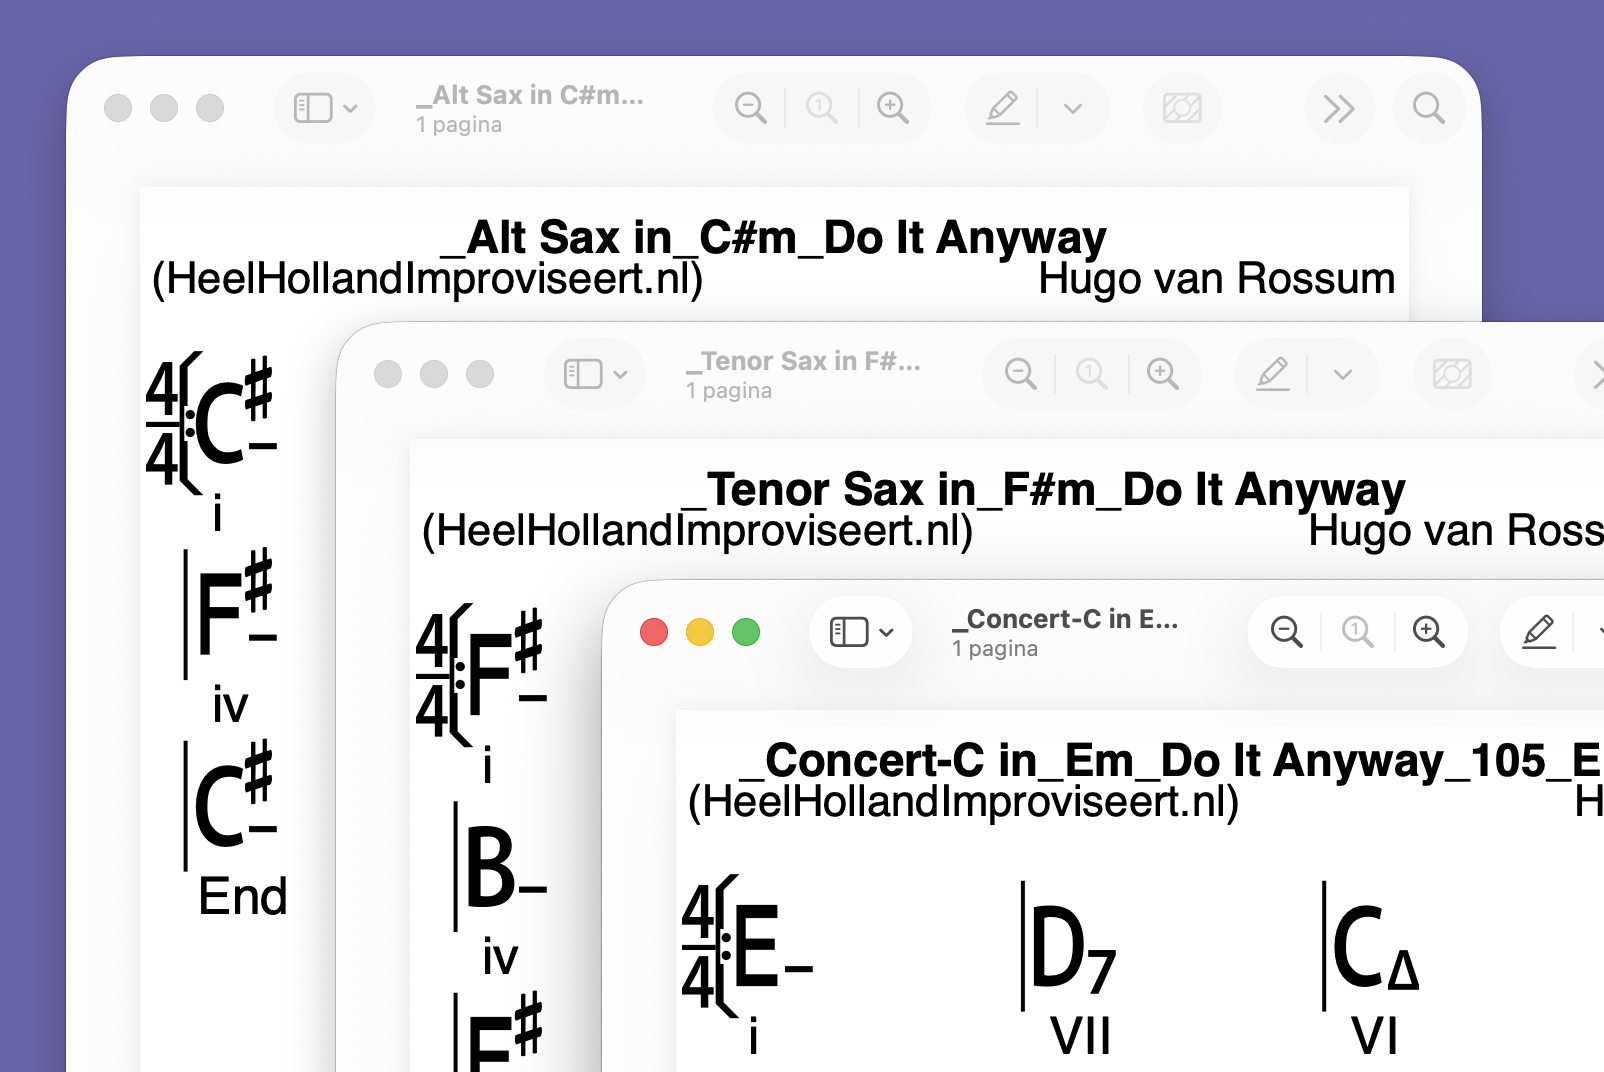Click the B- chord in Tenor Sax document

[505, 867]
